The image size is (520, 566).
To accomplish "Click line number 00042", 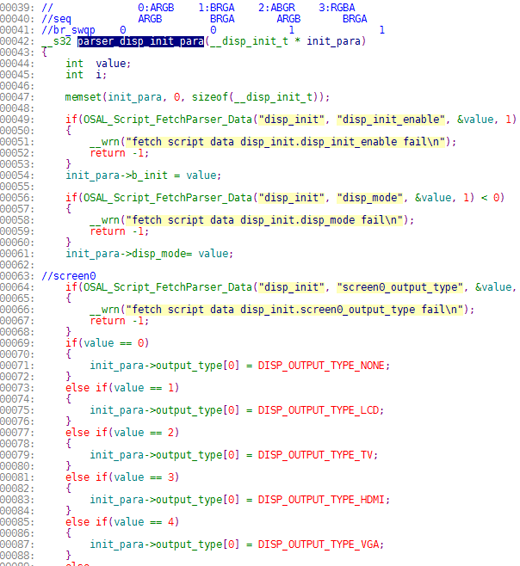I will pyautogui.click(x=17, y=42).
